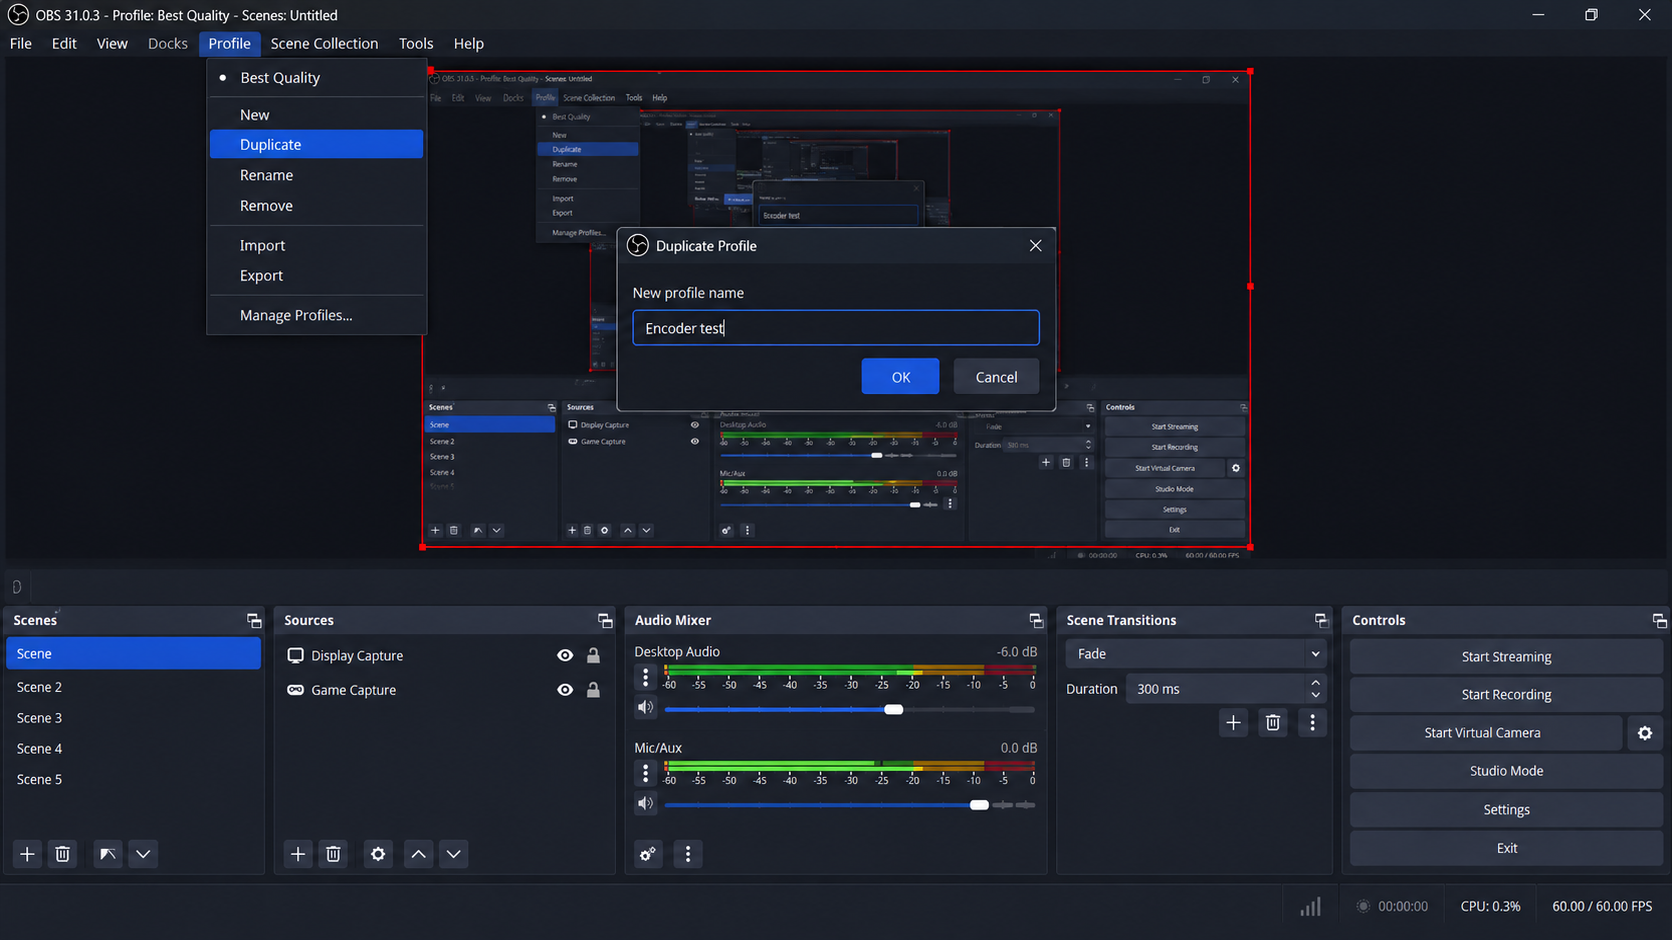Pop out the Audio Mixer dock

tap(1036, 621)
